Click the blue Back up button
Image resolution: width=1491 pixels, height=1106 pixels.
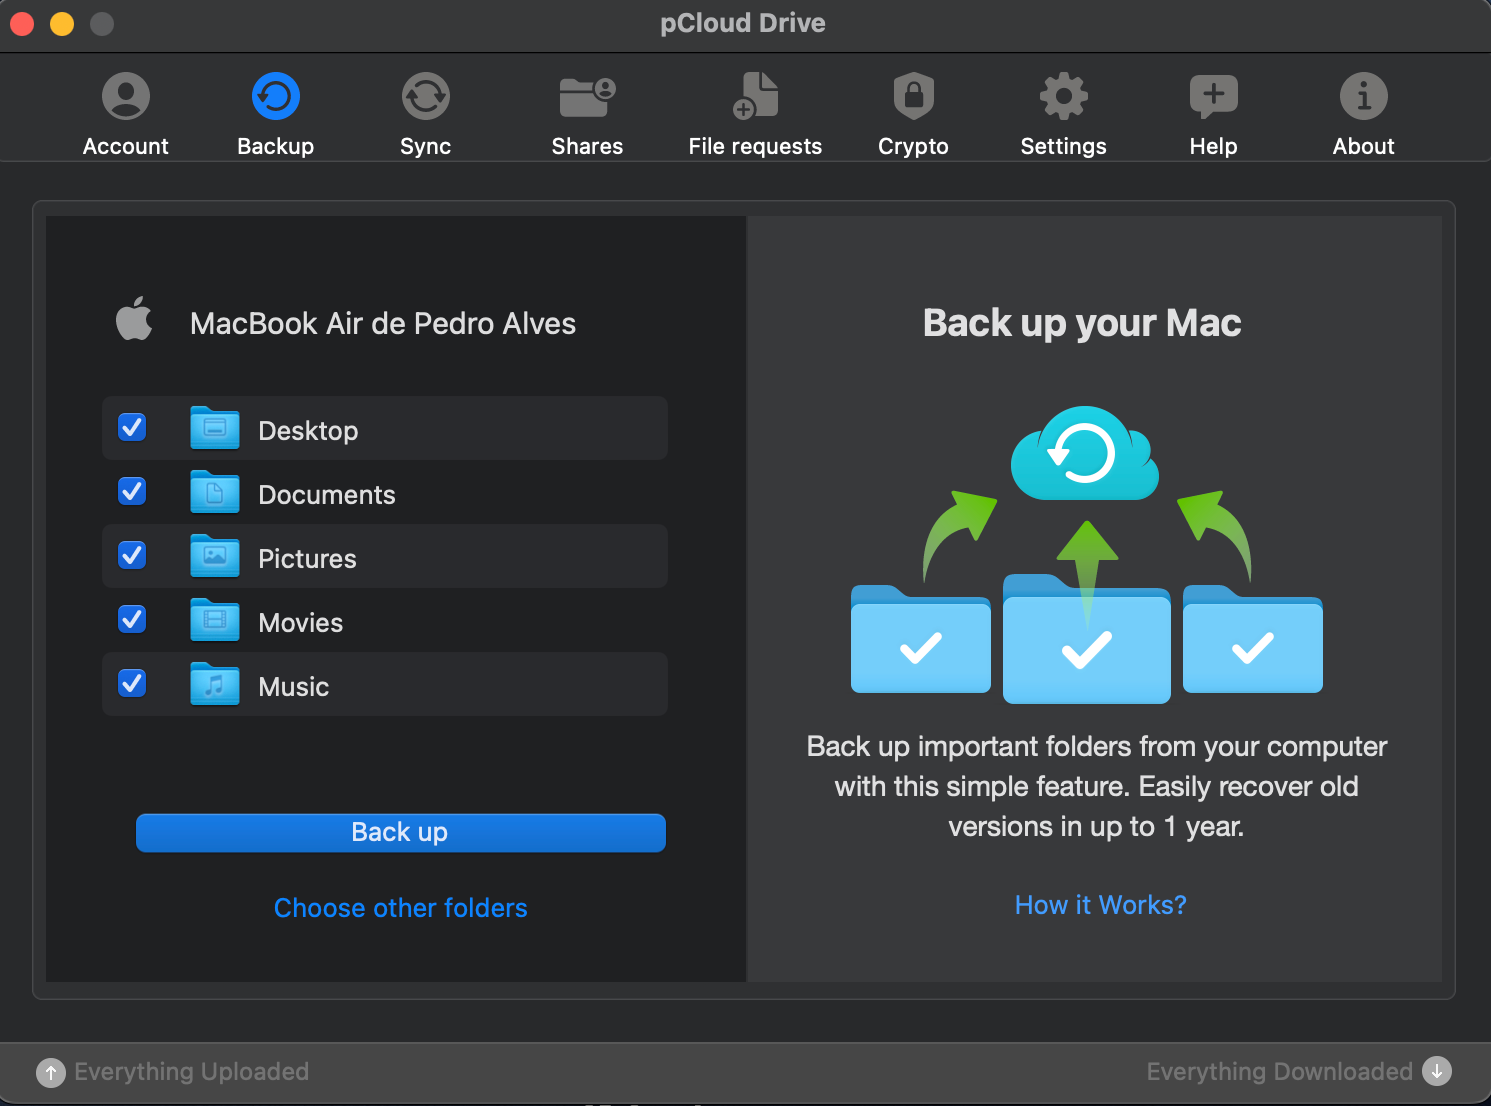[401, 833]
